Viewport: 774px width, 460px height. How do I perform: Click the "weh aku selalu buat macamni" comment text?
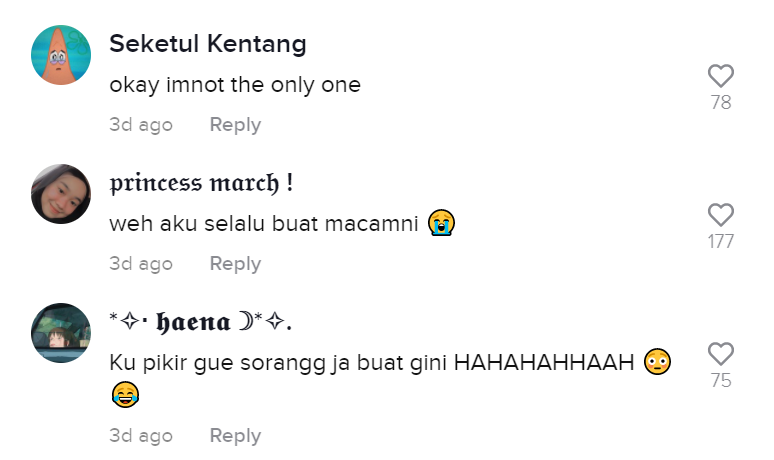tap(264, 223)
